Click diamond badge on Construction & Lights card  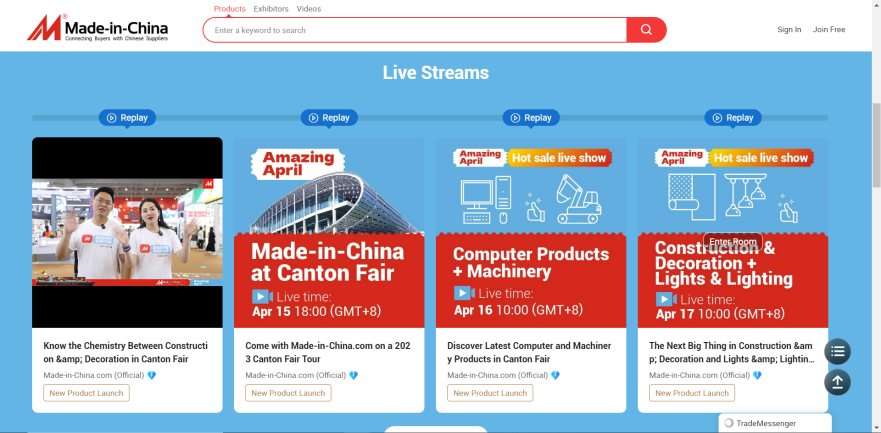point(757,375)
